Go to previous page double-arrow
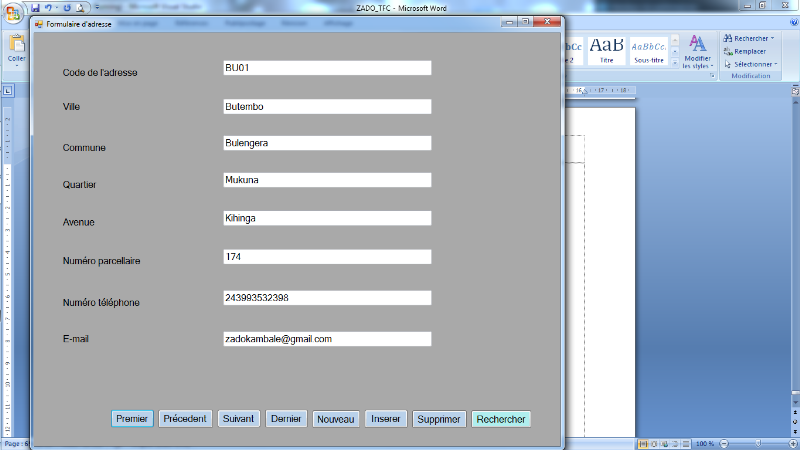800x450 pixels. (x=795, y=412)
